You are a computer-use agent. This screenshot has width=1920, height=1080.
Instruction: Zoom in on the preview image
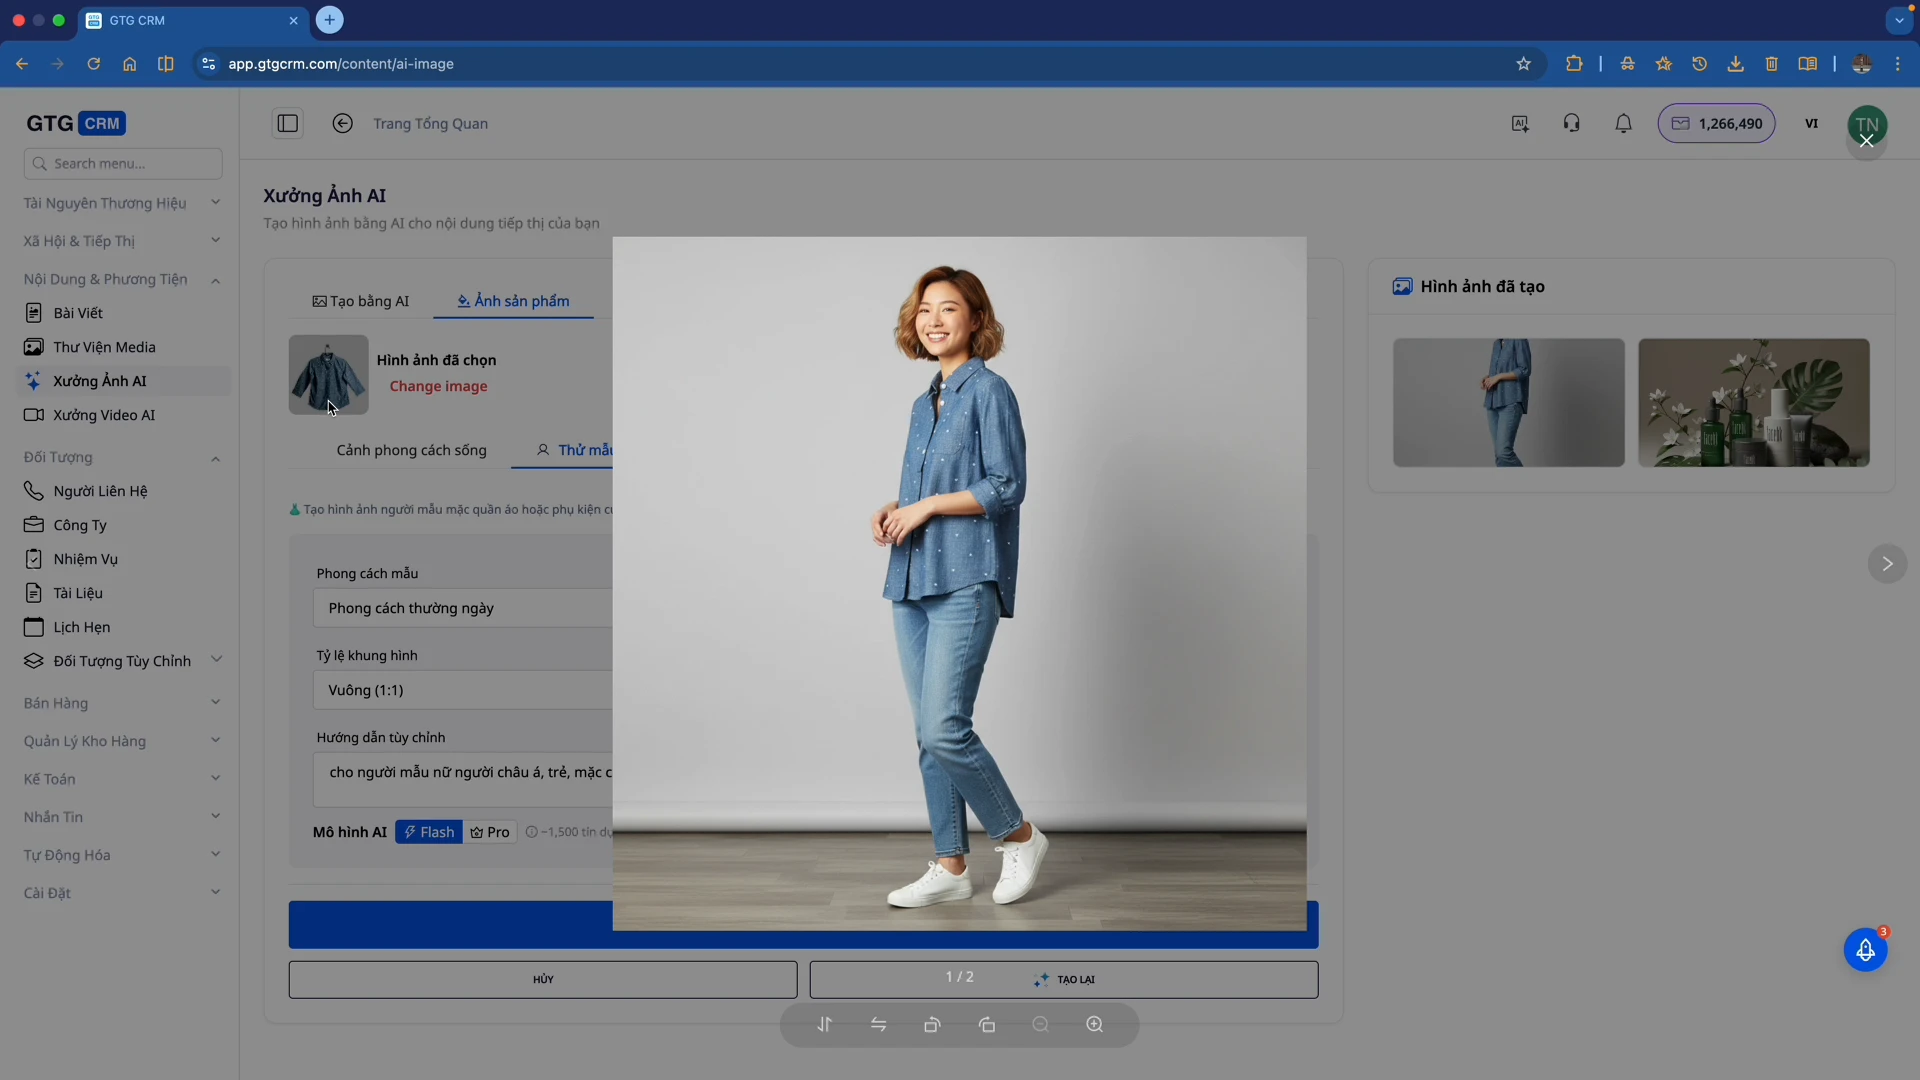pos(1096,1025)
